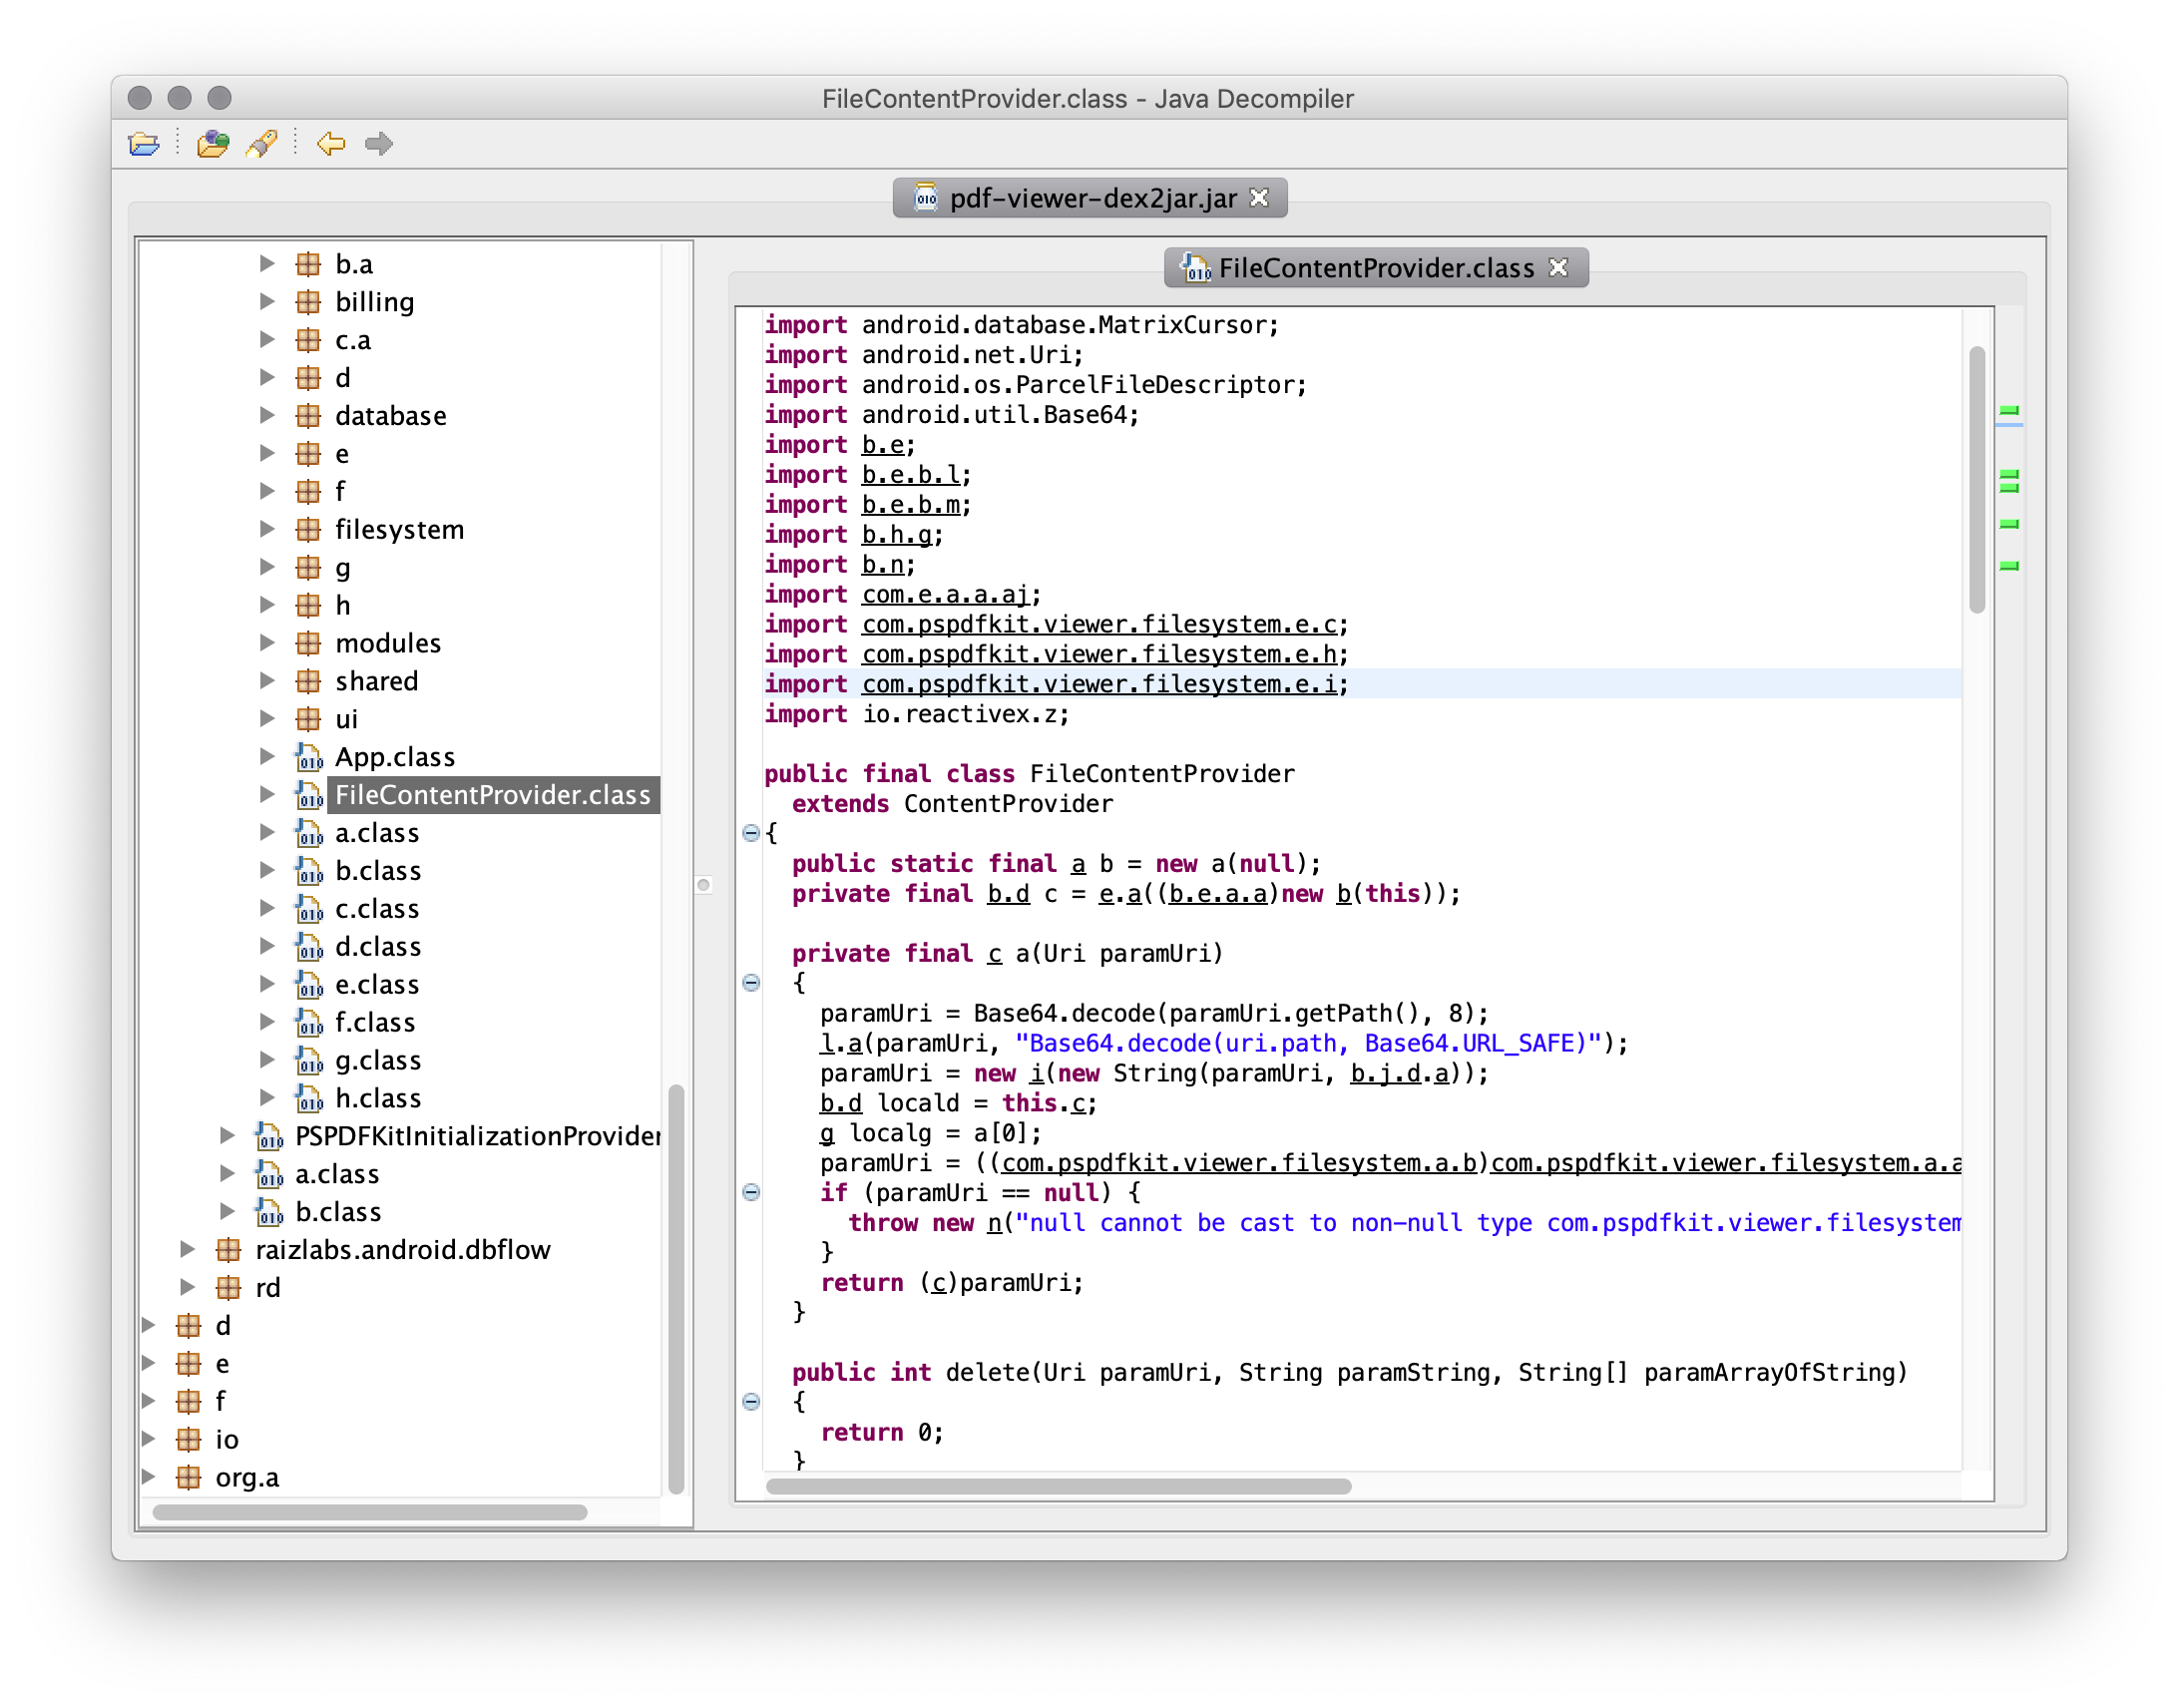The image size is (2179, 1708).
Task: Collapse the if-statement fold marker
Action: tap(751, 1192)
